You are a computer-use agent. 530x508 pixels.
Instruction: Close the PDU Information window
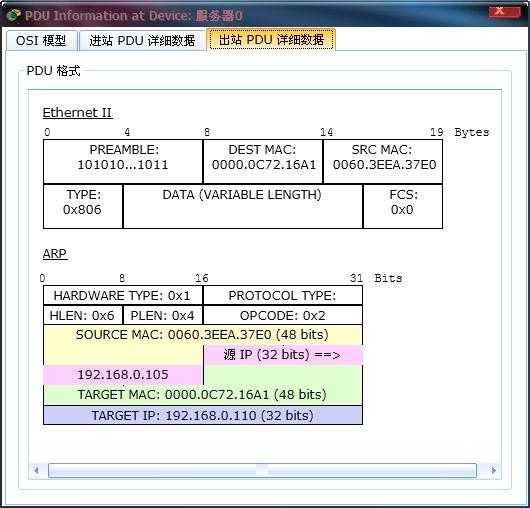point(504,11)
